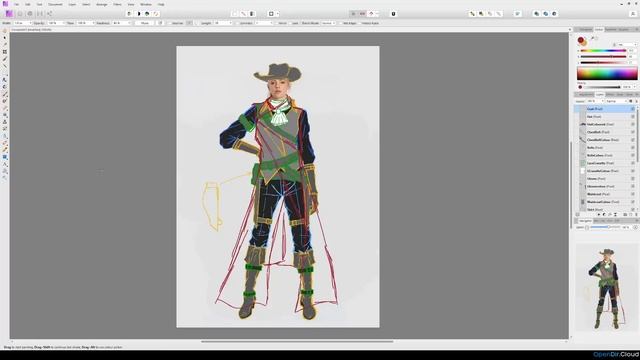This screenshot has width=640, height=360.
Task: Open the brush Width dropdown
Action: [x=30, y=23]
